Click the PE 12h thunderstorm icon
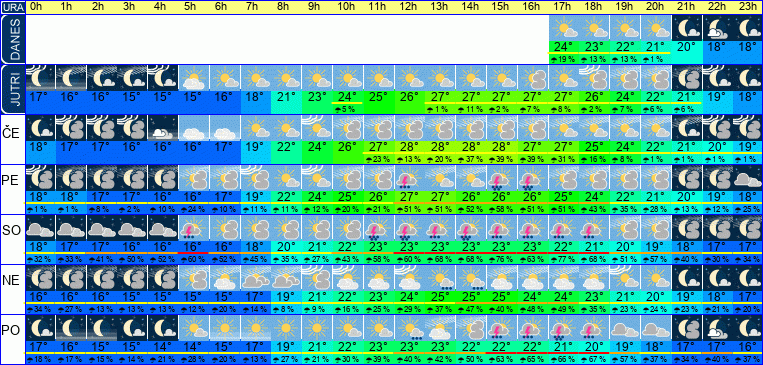The image size is (763, 365). pyautogui.click(x=409, y=178)
